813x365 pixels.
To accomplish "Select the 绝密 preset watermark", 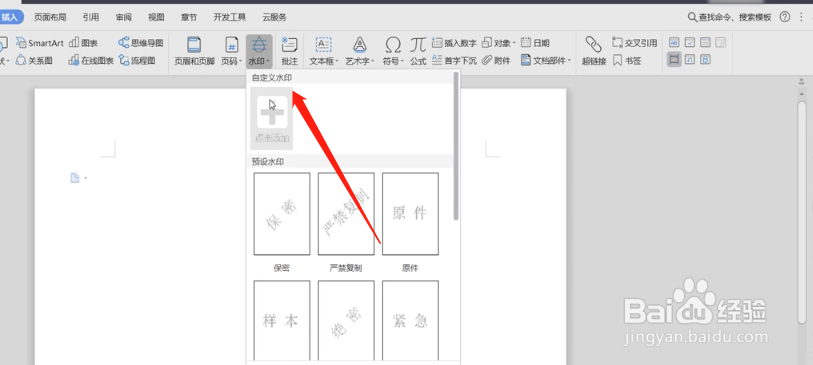I will click(x=346, y=320).
